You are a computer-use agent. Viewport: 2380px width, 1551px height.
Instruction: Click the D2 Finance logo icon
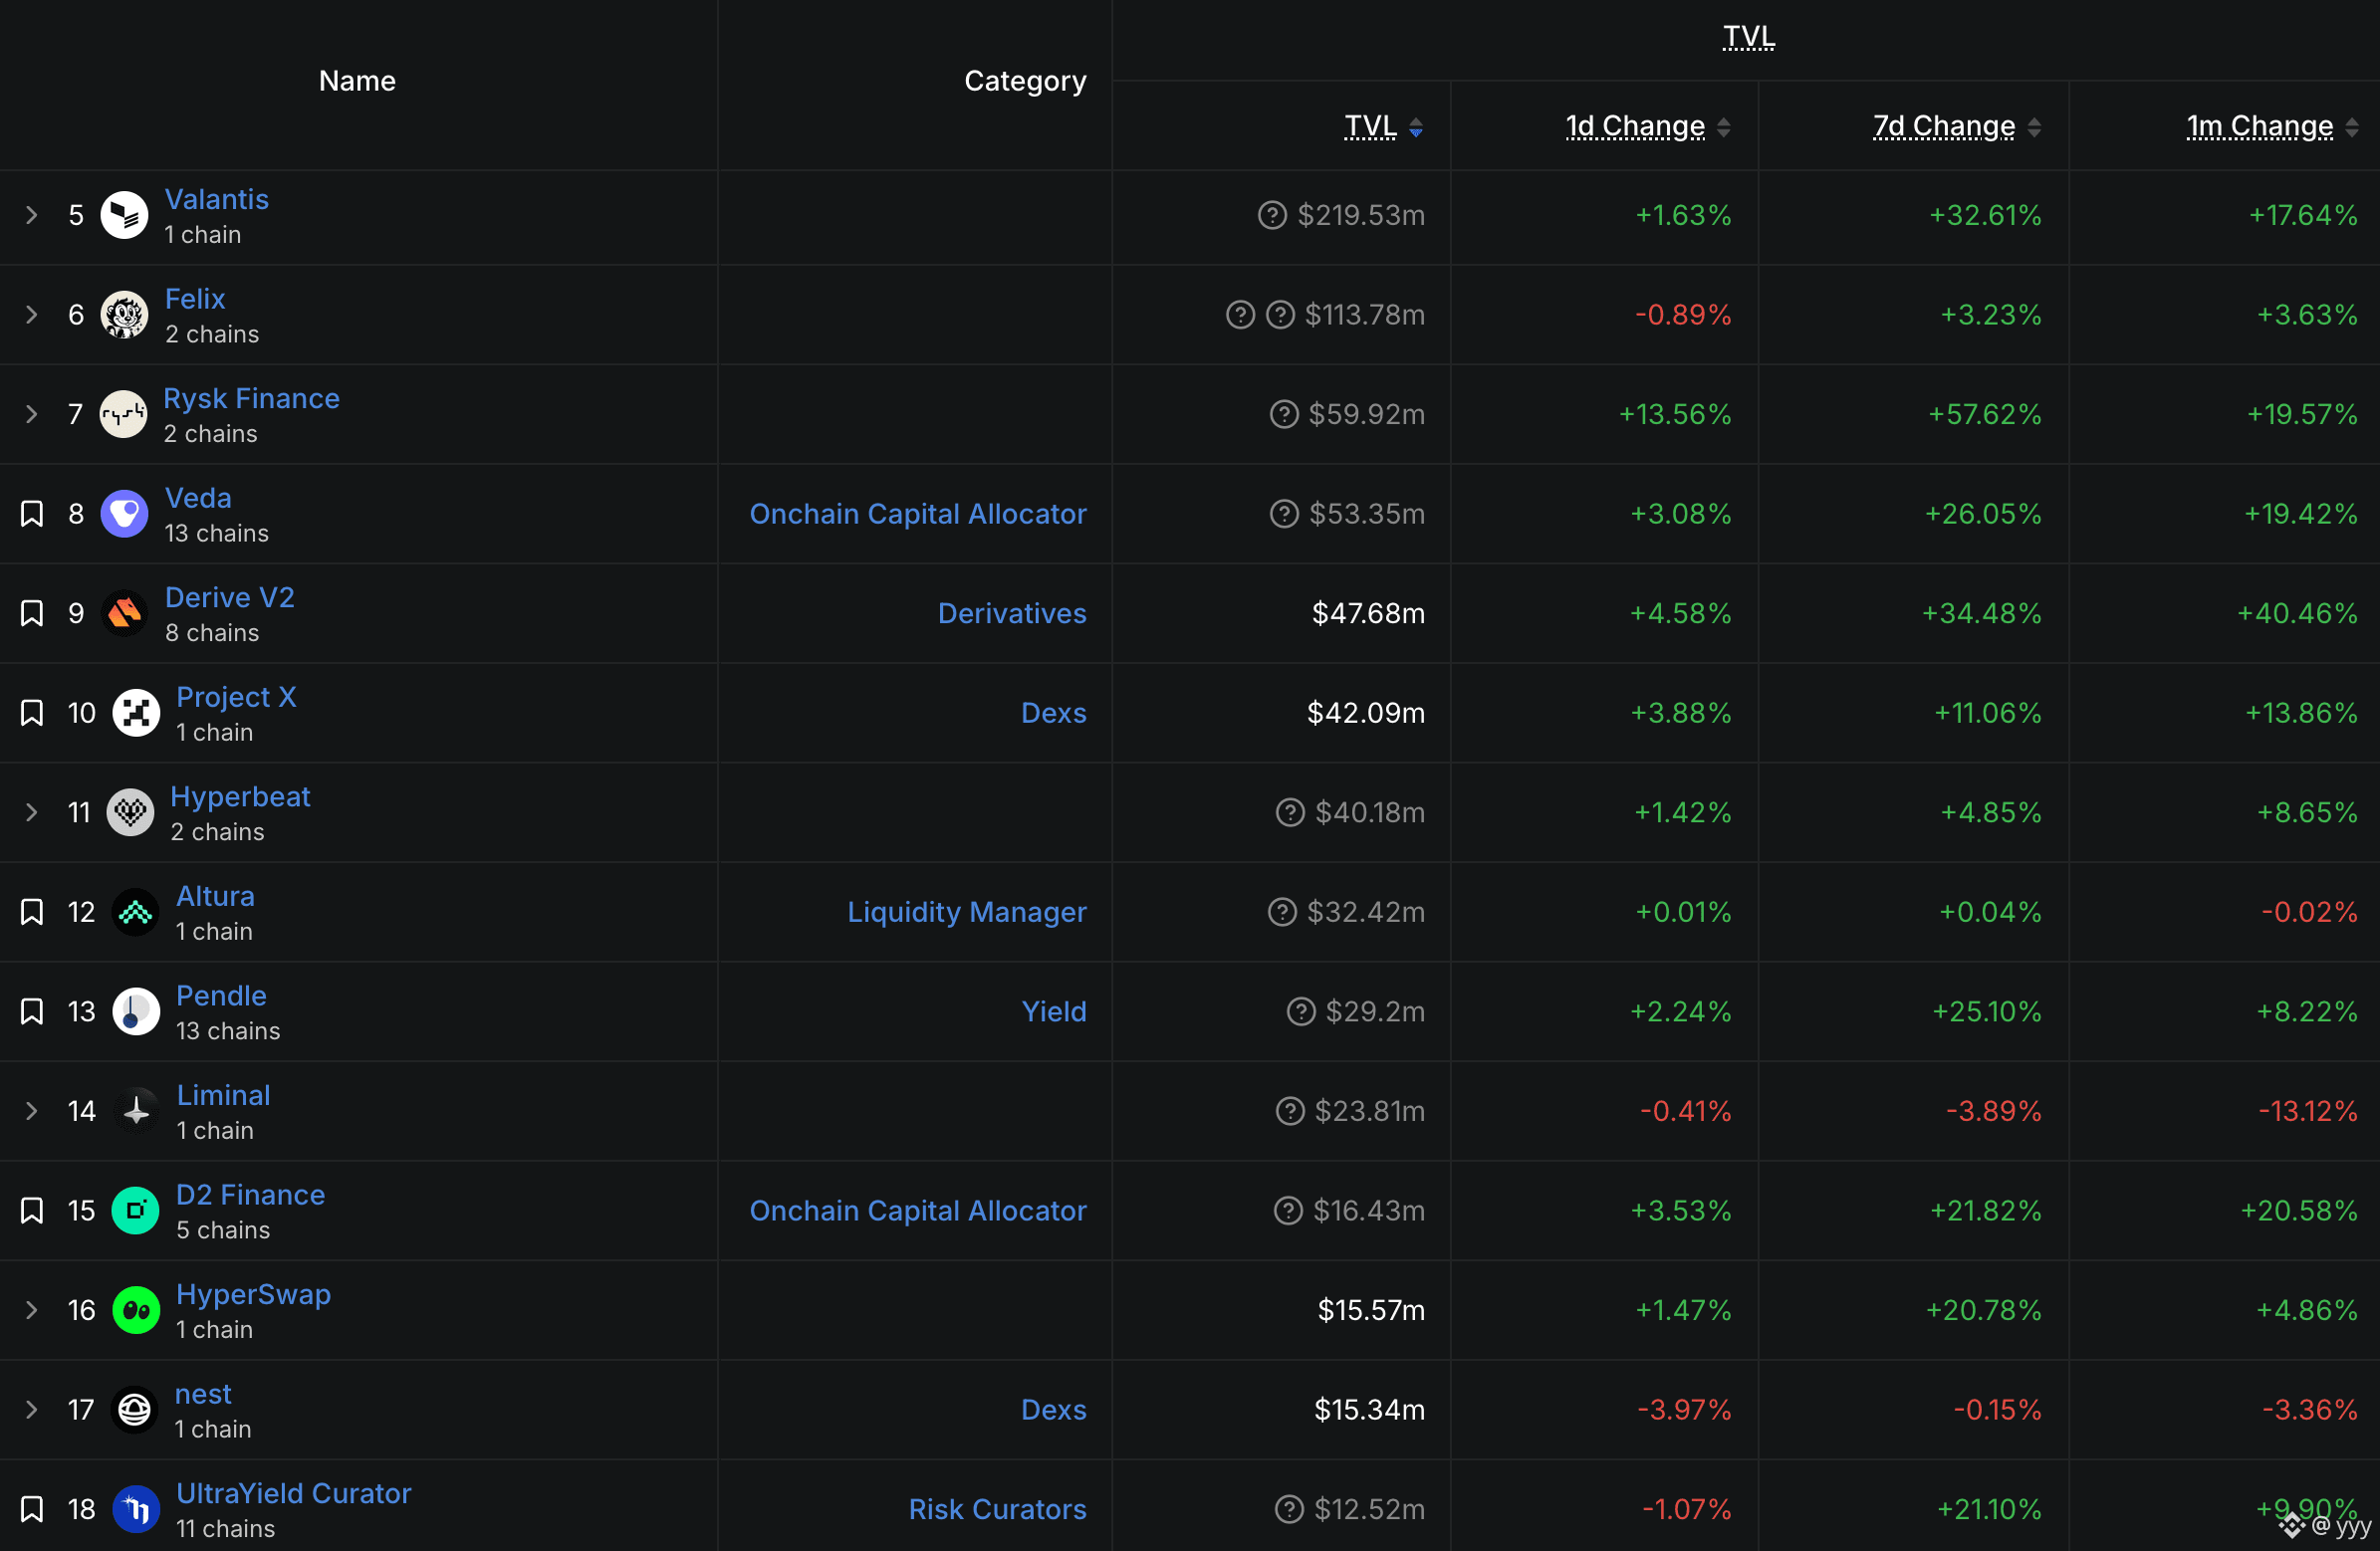tap(136, 1210)
